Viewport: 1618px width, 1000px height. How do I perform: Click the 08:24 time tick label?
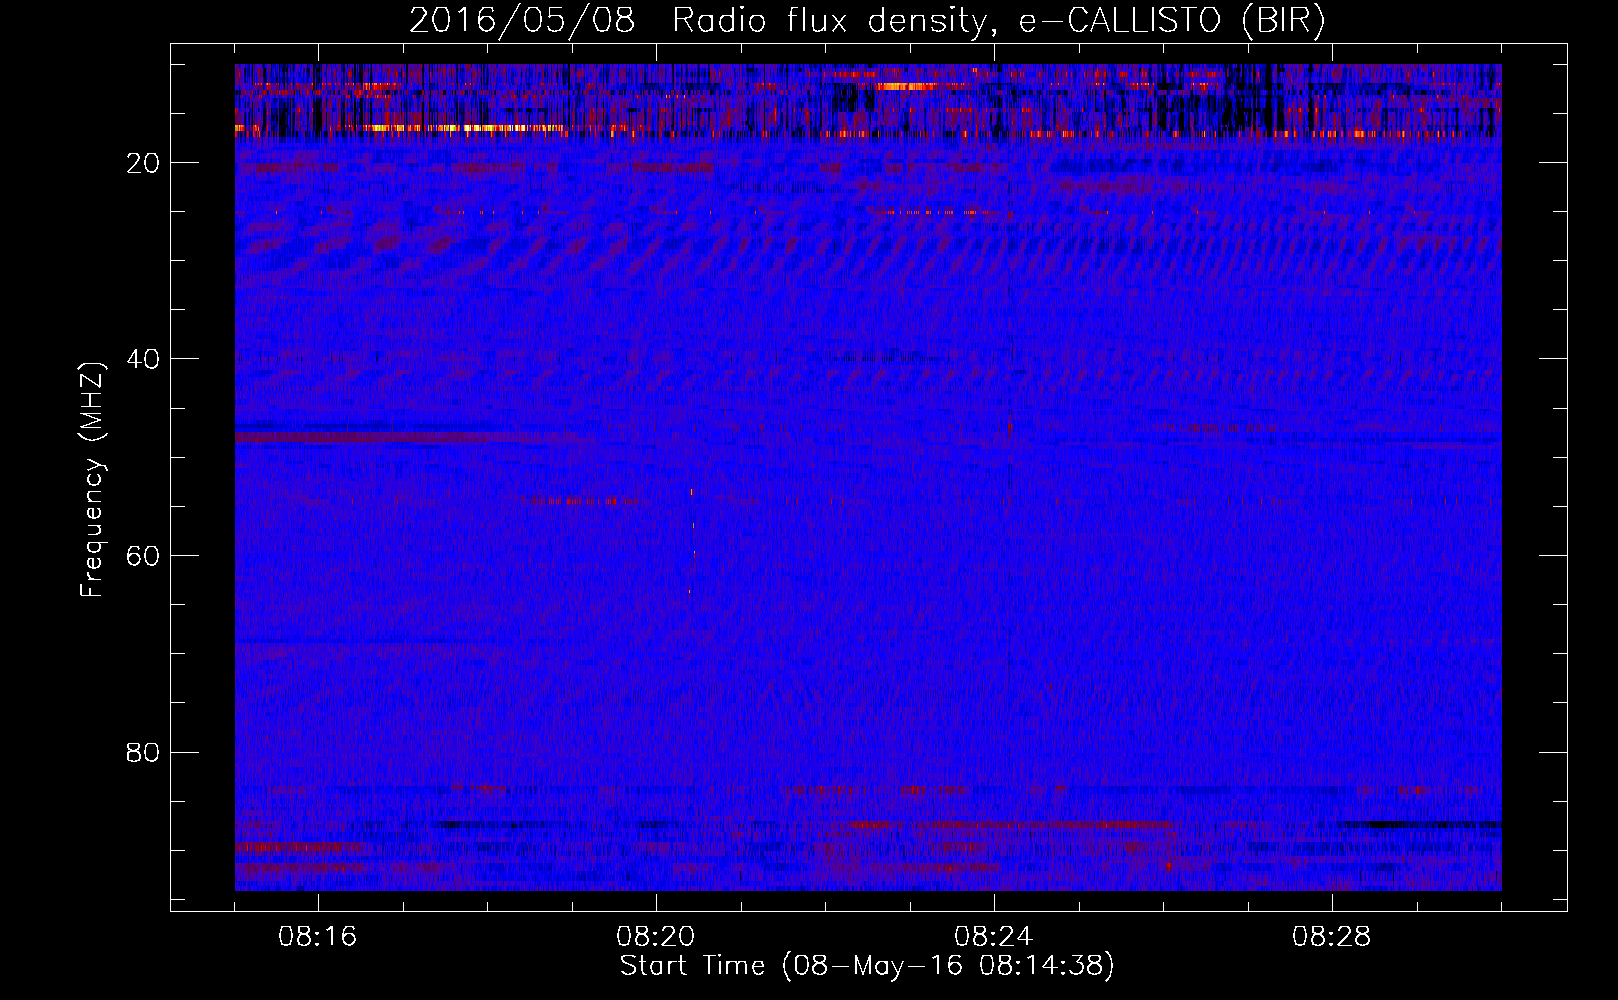[x=994, y=937]
